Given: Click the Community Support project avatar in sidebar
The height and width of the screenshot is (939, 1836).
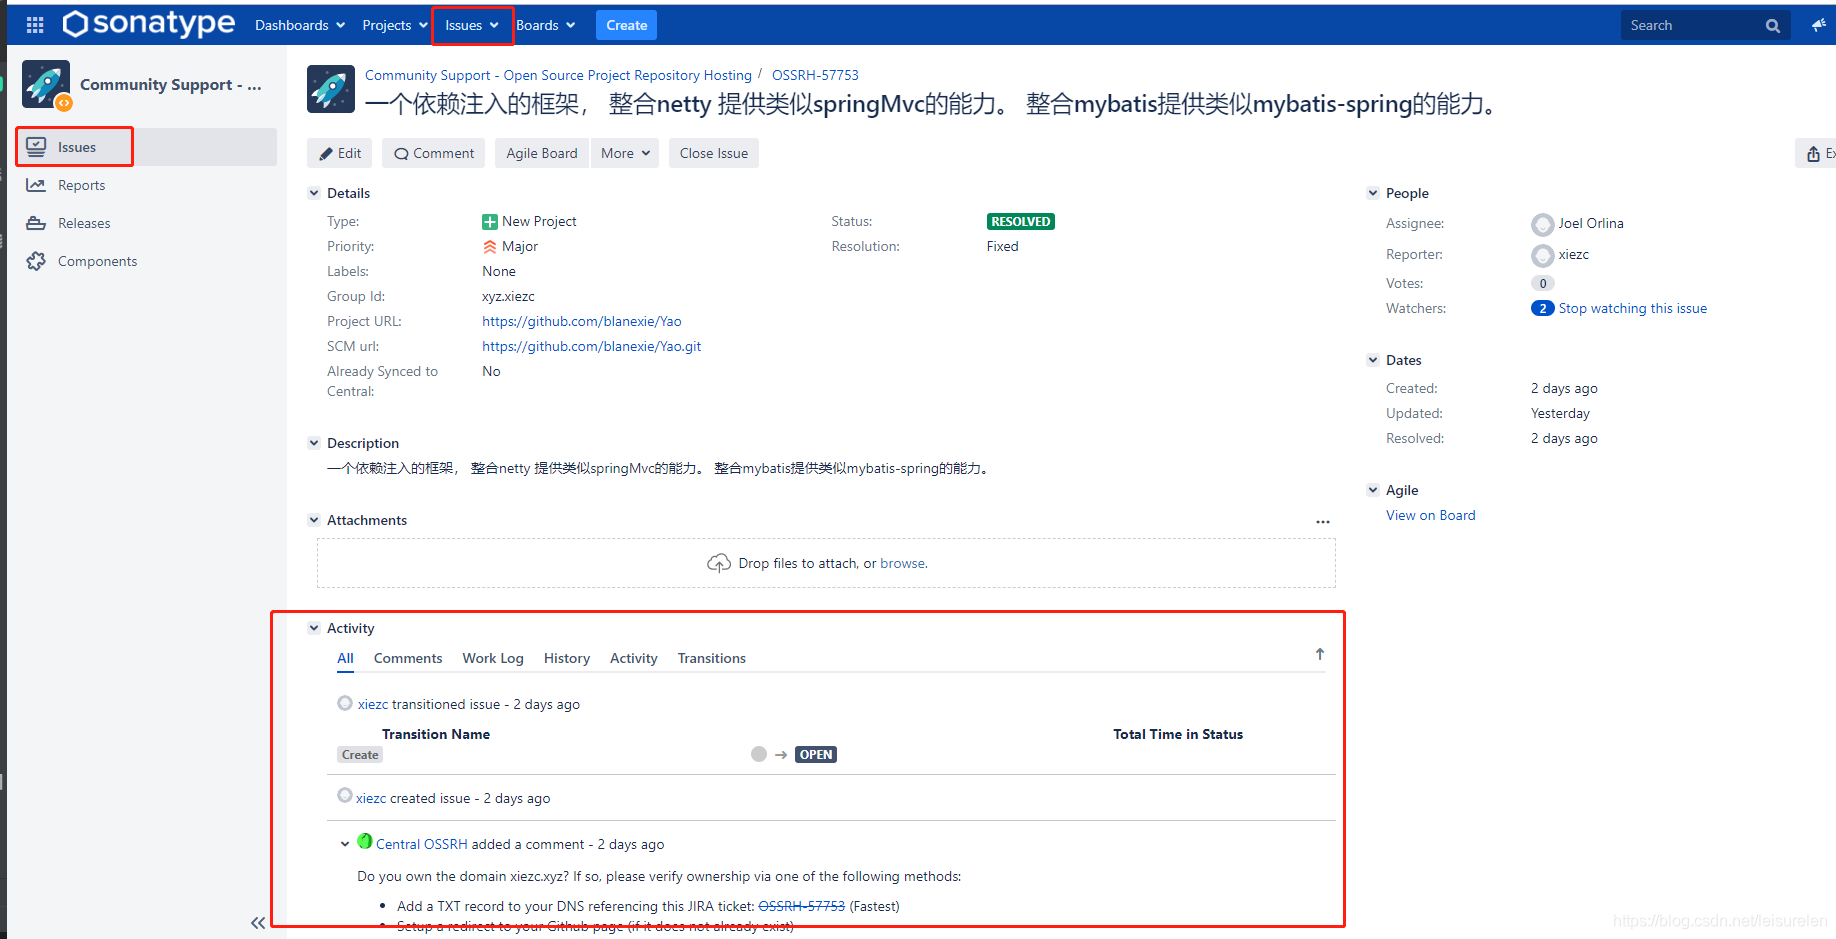Looking at the screenshot, I should coord(46,84).
